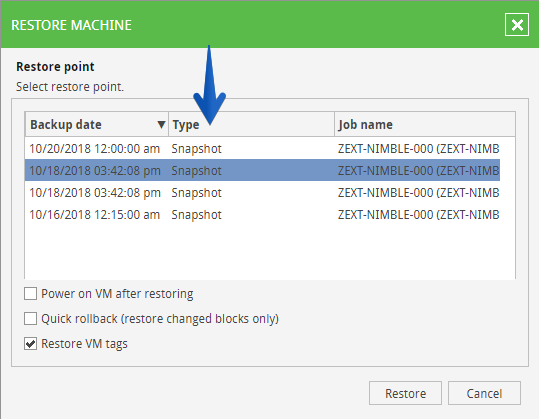Click job name ZEXT-NIMBLE-000 in first row
Viewport: 539px width, 419px height.
click(x=418, y=149)
